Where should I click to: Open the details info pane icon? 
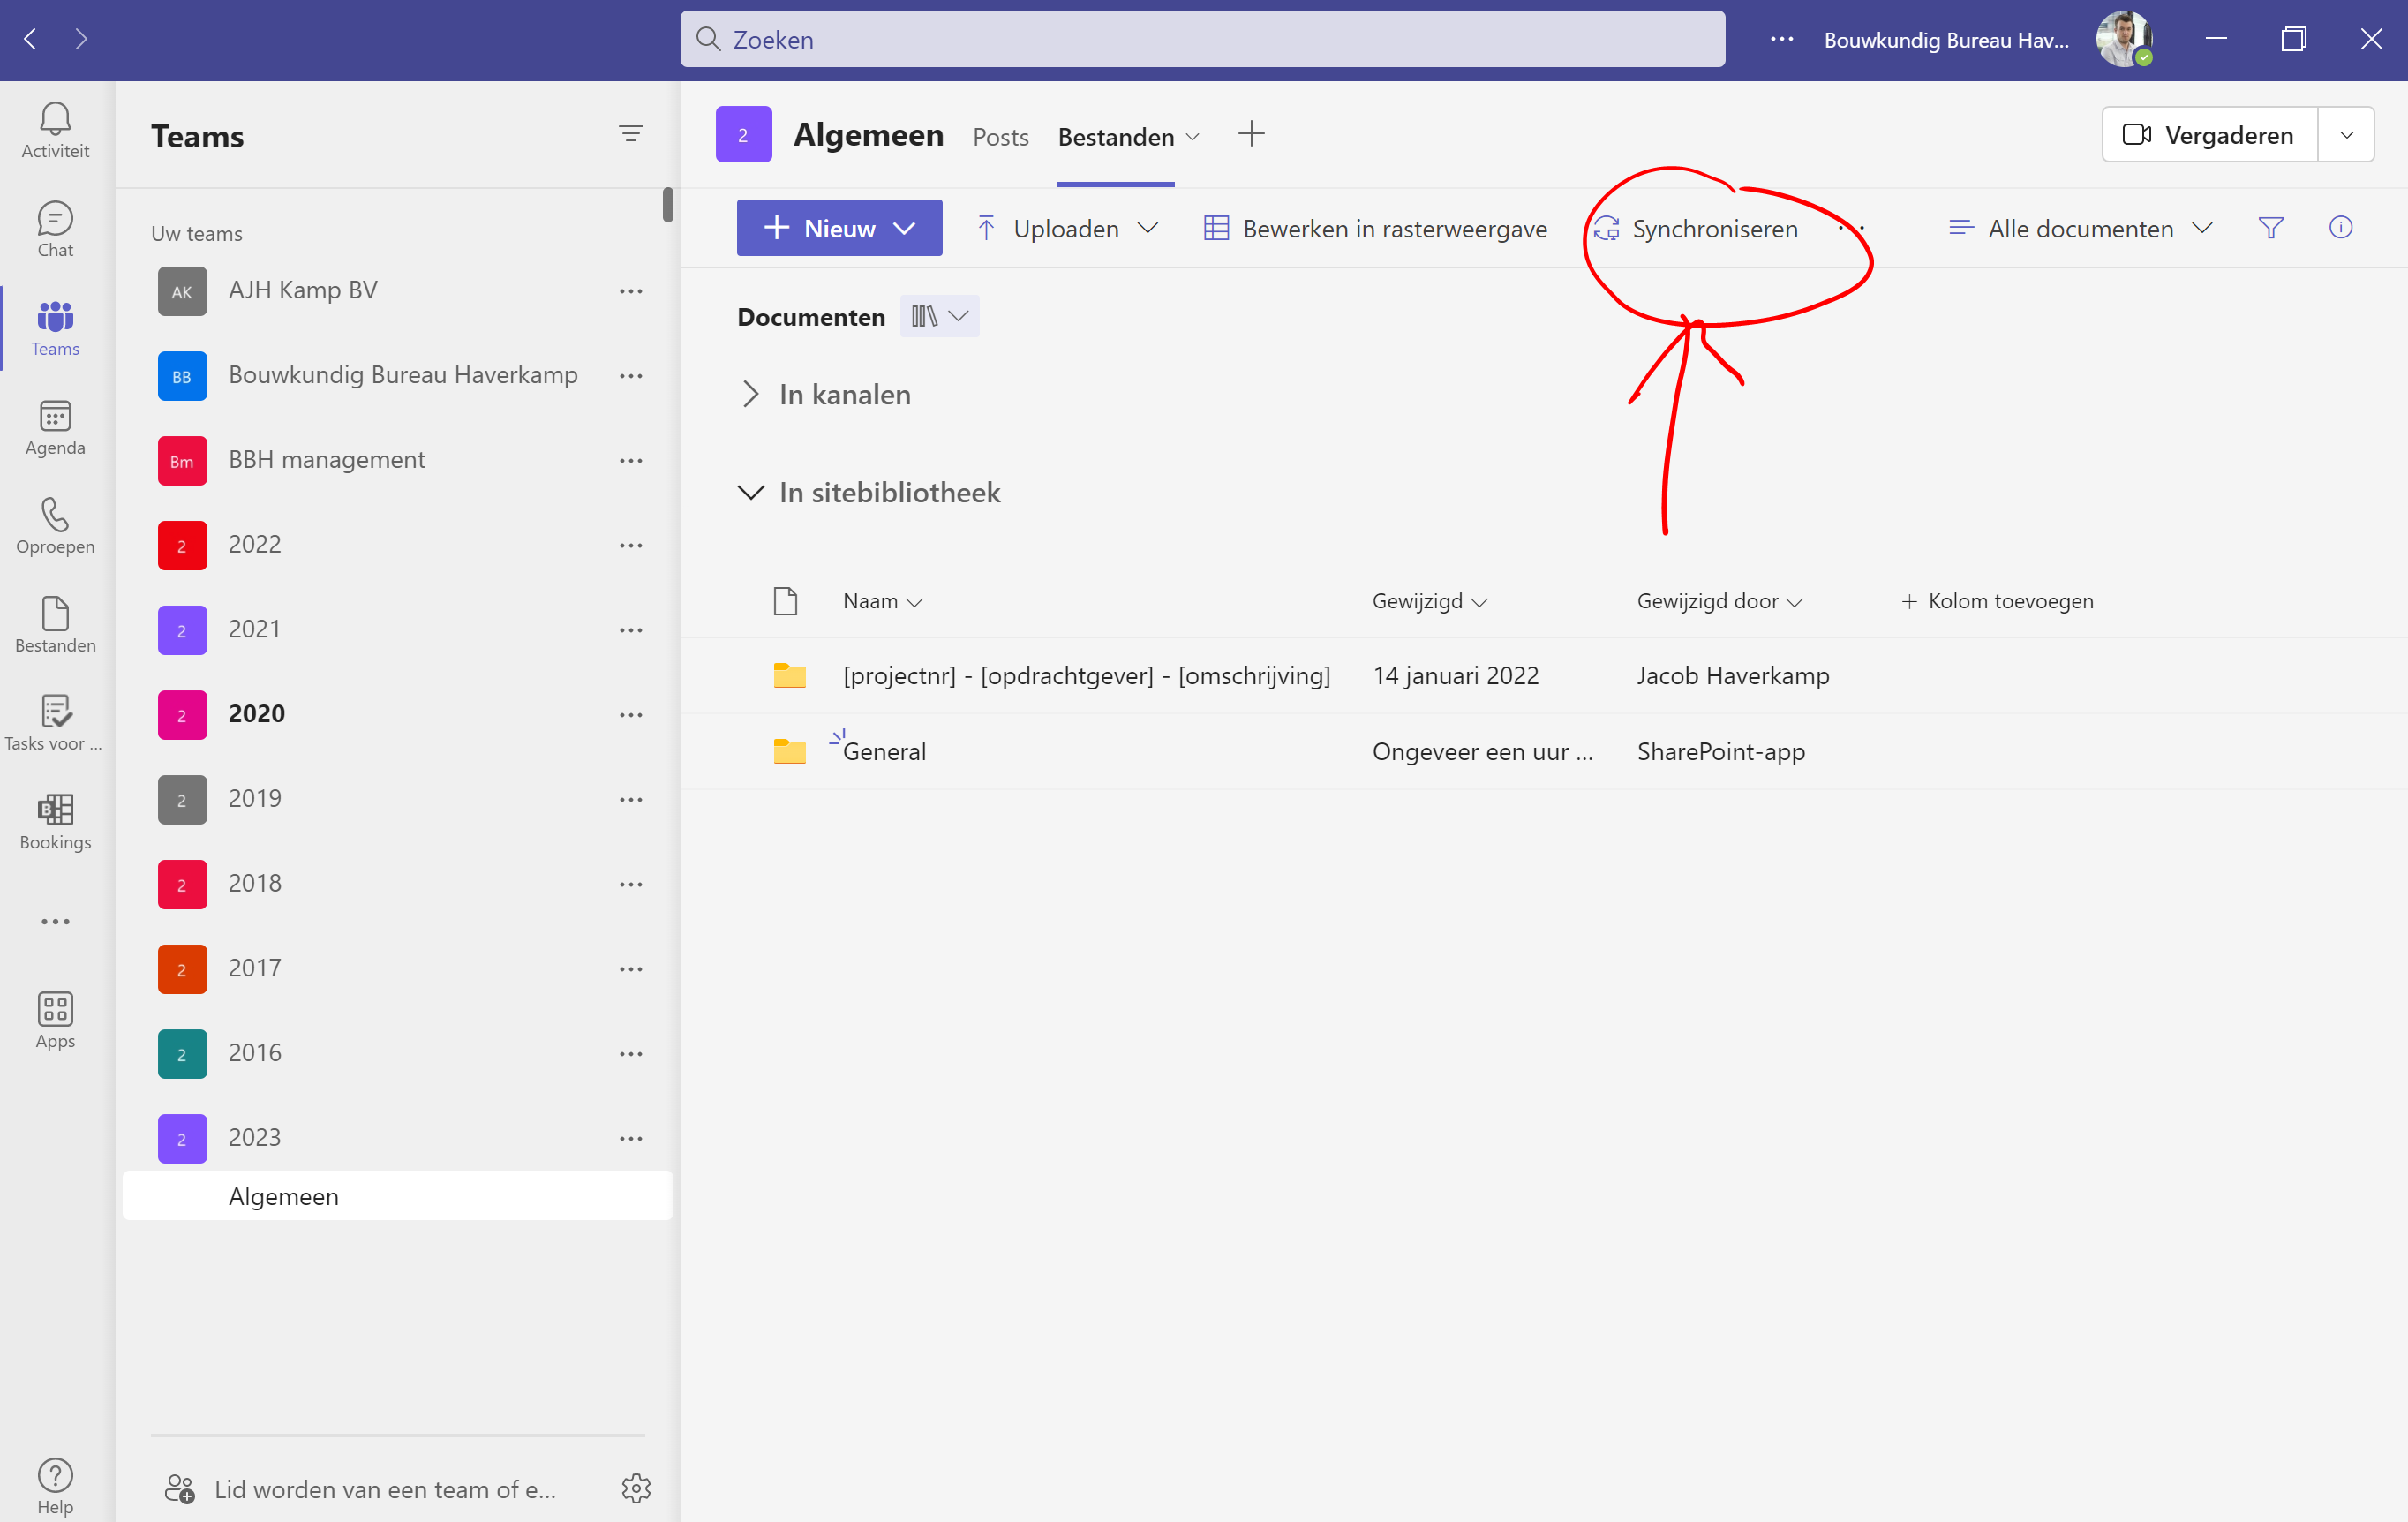click(x=2340, y=228)
